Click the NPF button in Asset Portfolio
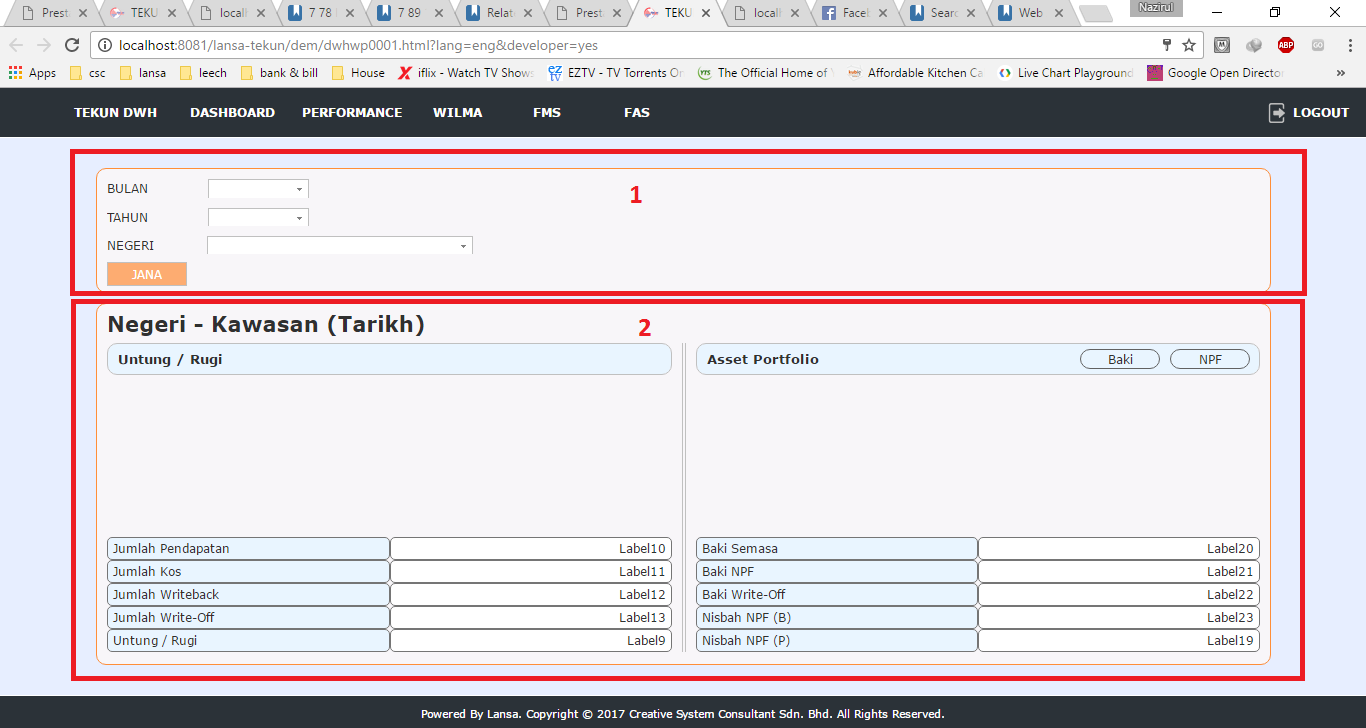Screen dimensions: 1366x728 (1210, 360)
